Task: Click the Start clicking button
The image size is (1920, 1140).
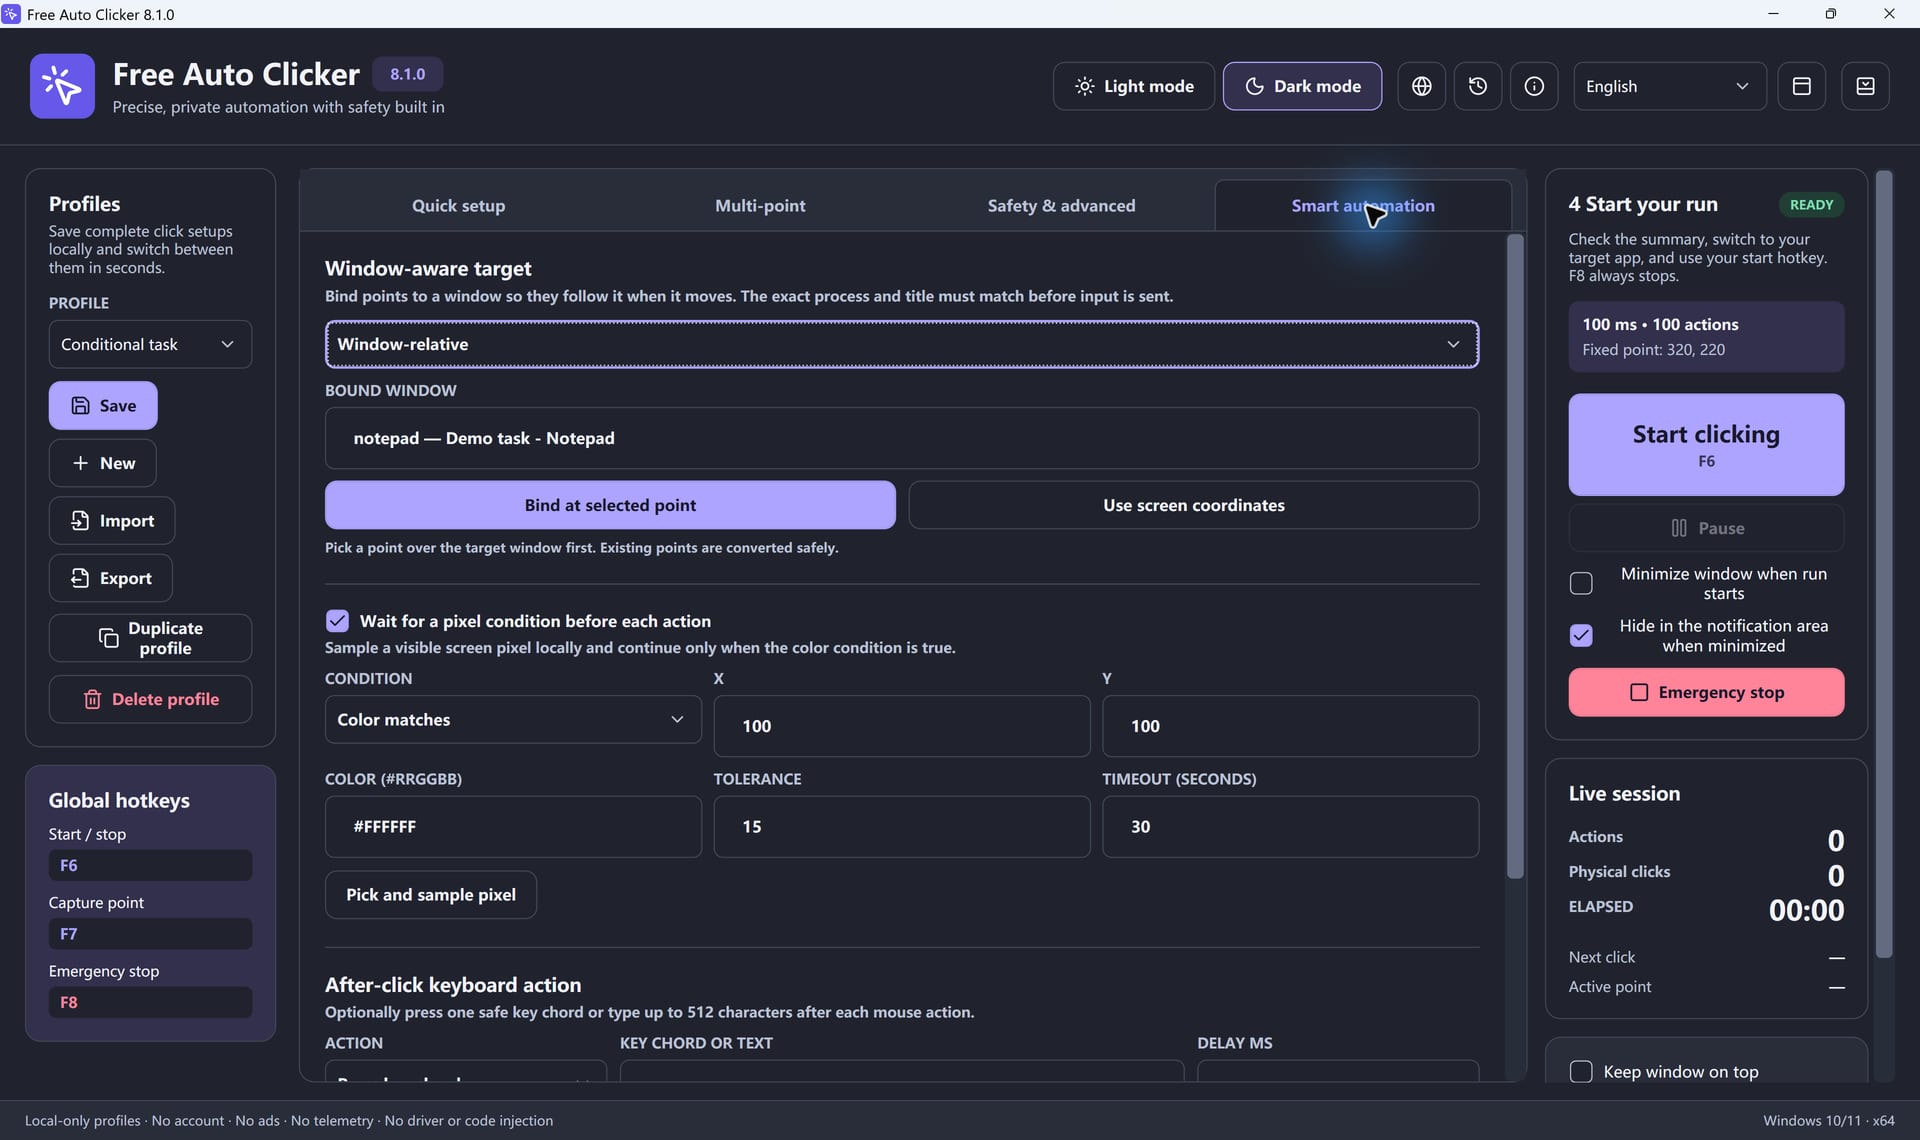Action: pyautogui.click(x=1706, y=444)
